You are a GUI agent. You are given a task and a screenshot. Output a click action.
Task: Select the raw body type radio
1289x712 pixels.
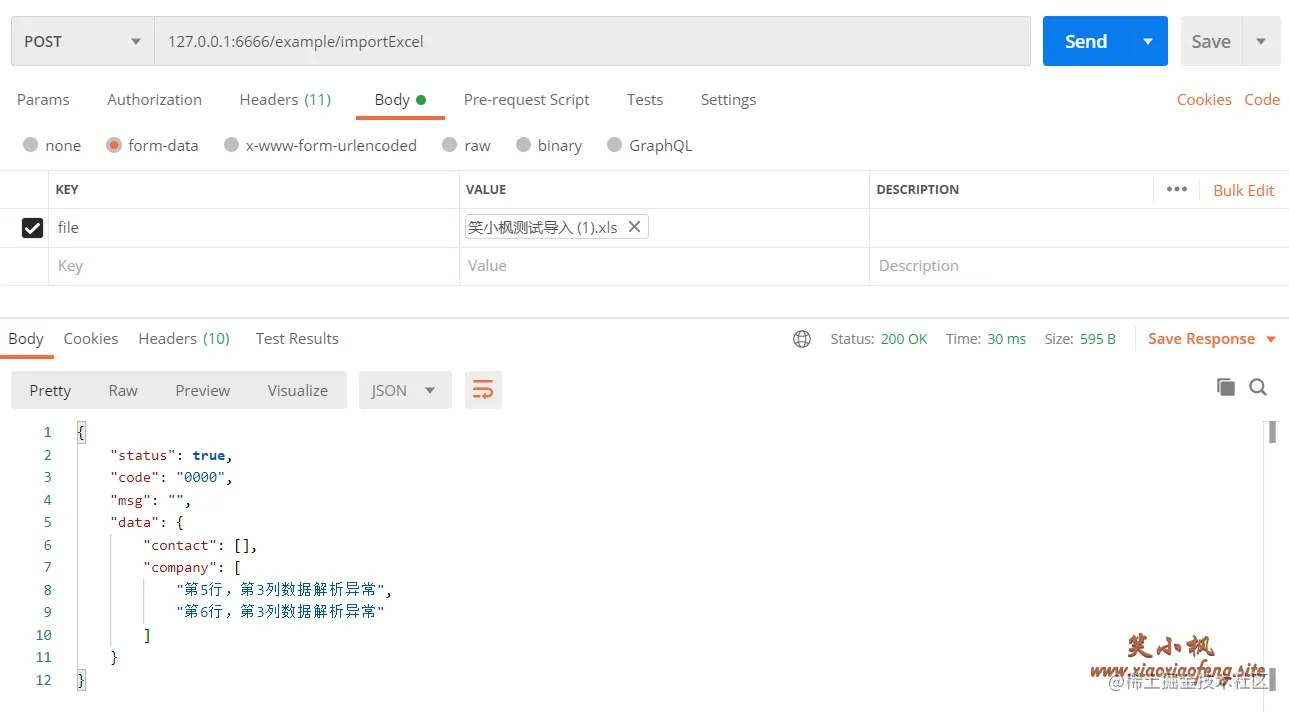(450, 145)
